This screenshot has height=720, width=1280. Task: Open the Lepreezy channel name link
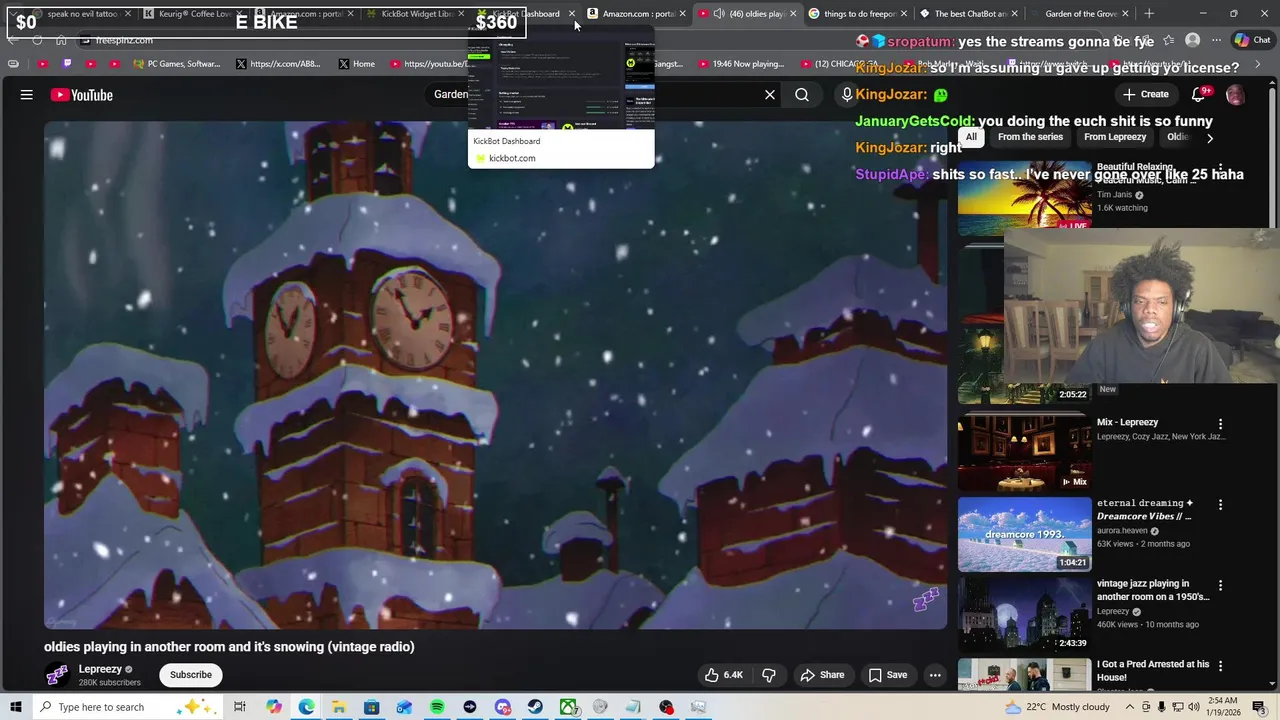click(x=100, y=669)
